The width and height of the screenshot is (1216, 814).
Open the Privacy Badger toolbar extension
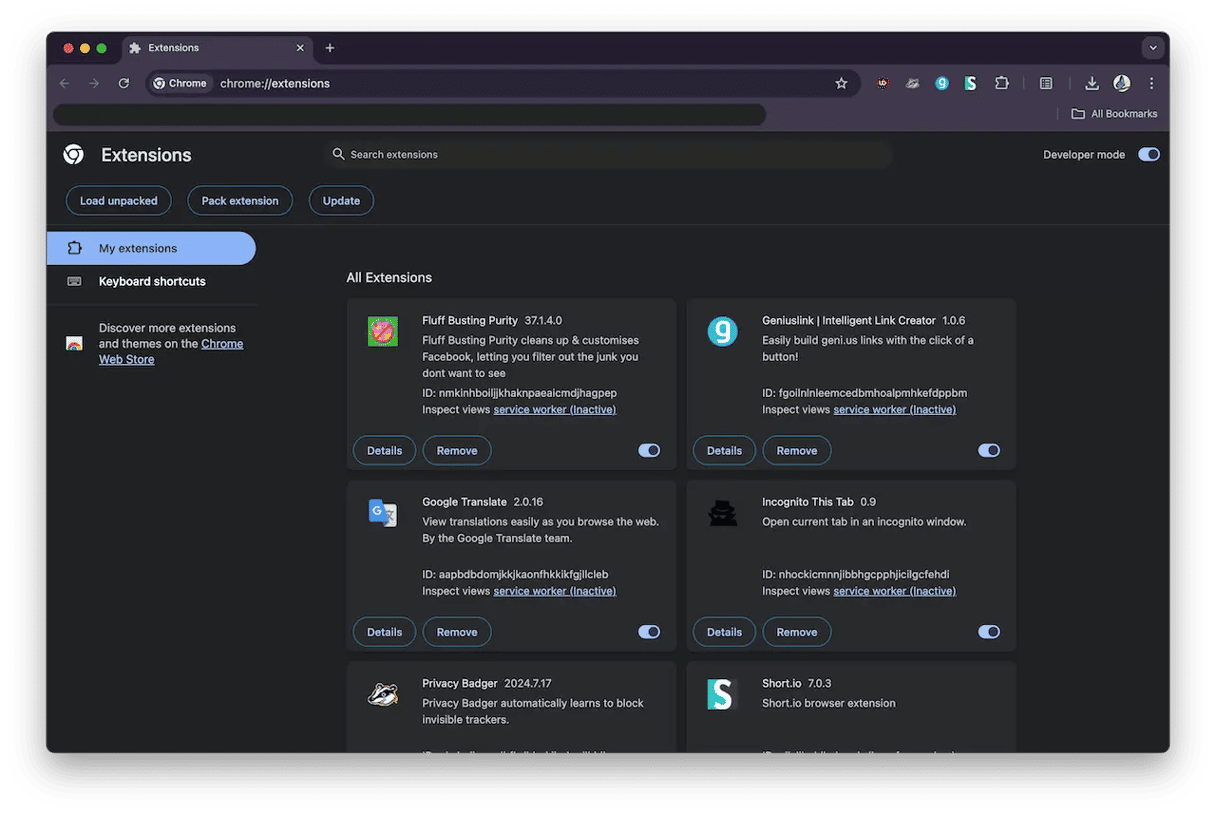(x=912, y=84)
